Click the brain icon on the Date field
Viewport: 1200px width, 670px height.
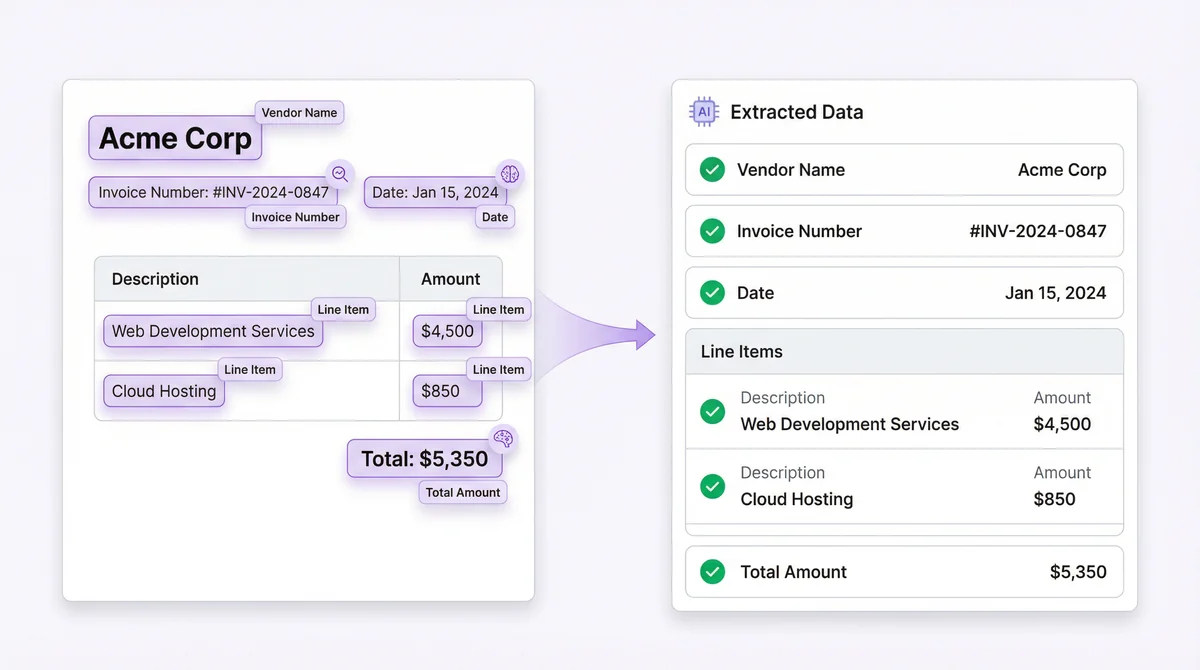click(510, 173)
